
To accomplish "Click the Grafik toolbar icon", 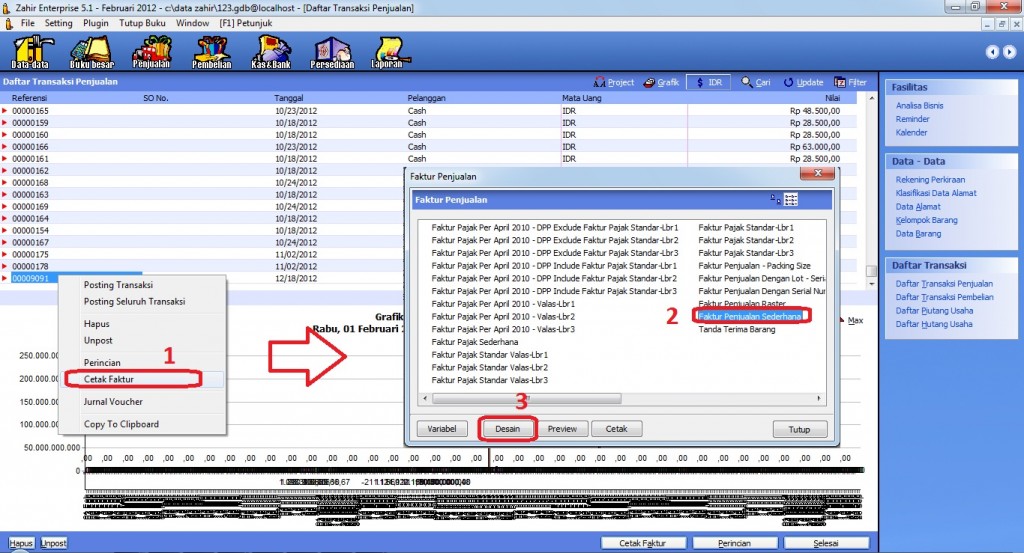I will [661, 82].
